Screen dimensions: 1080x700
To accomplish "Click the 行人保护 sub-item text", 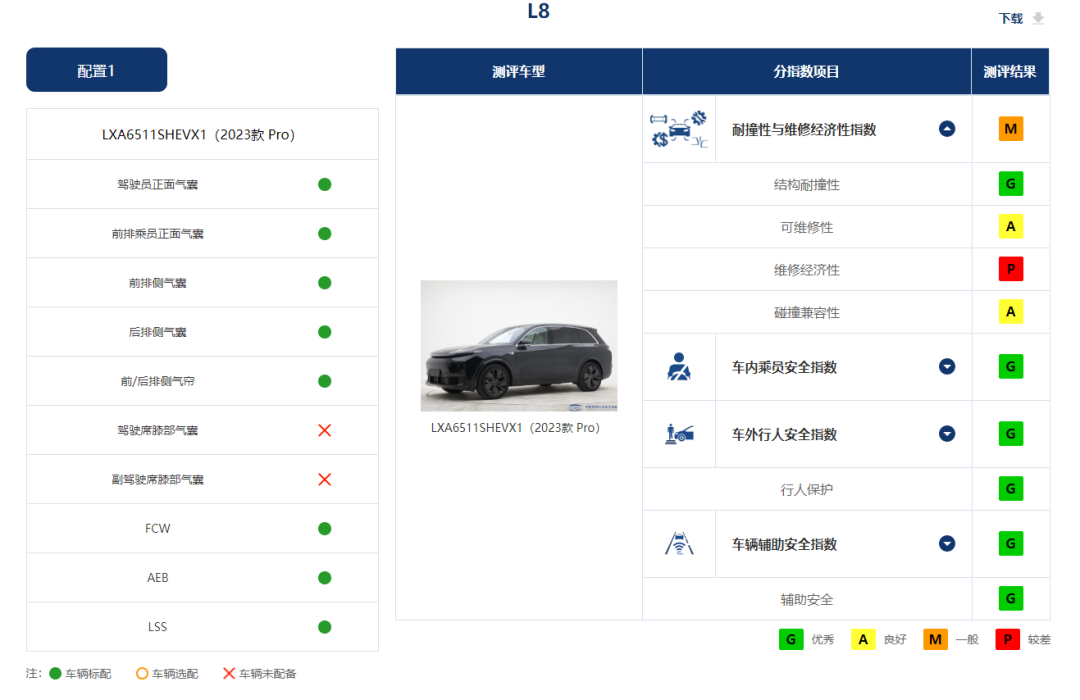I will pyautogui.click(x=807, y=490).
